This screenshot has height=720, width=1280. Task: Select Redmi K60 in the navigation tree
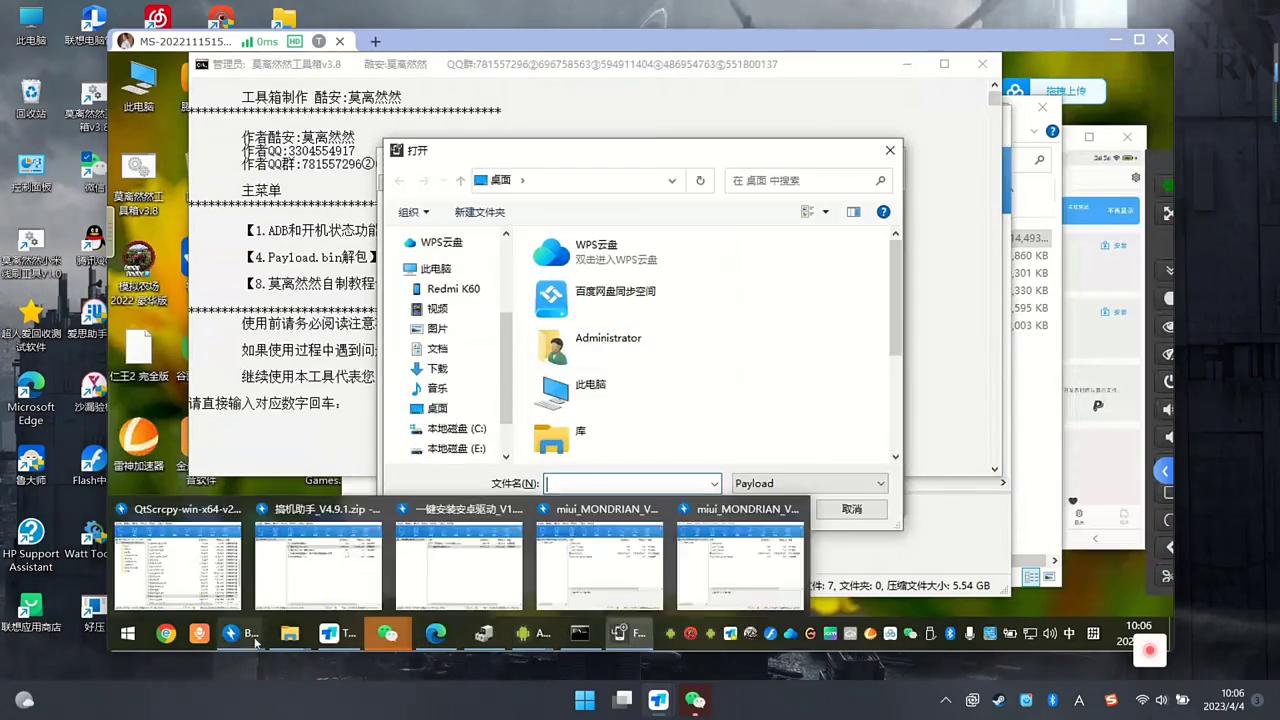(453, 289)
